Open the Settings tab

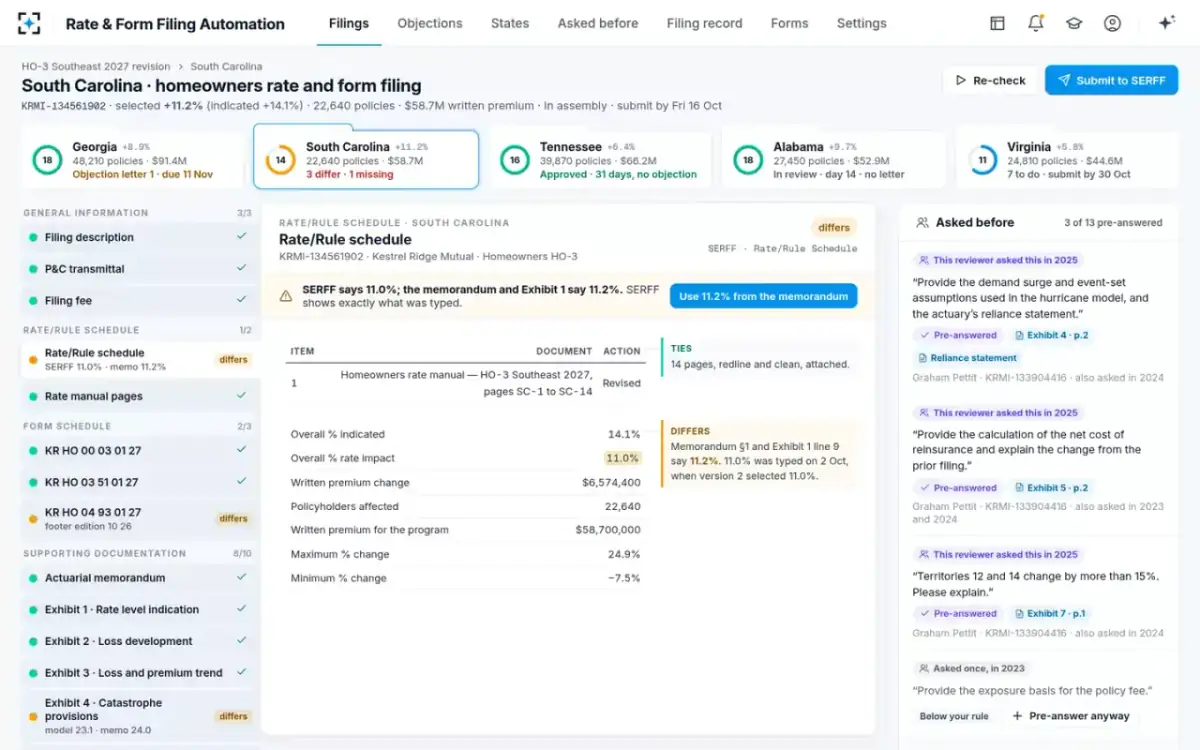pyautogui.click(x=862, y=23)
